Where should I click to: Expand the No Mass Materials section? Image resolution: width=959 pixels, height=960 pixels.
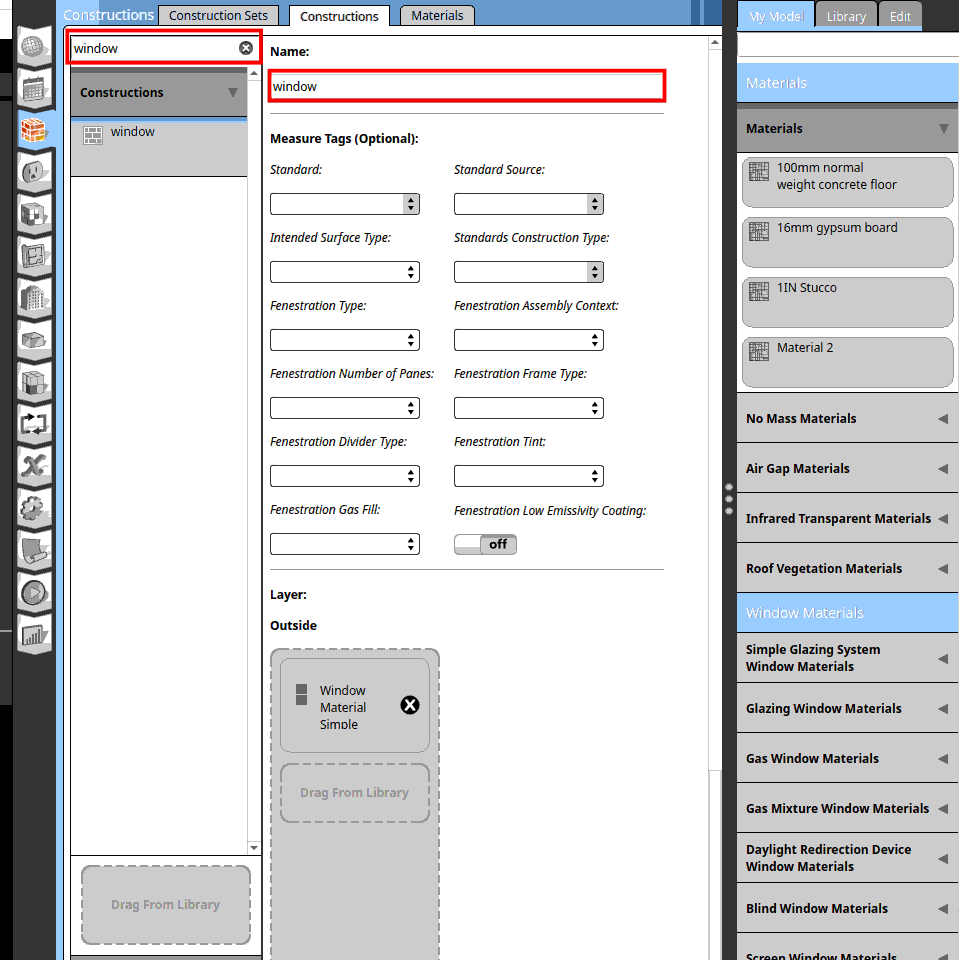[846, 418]
